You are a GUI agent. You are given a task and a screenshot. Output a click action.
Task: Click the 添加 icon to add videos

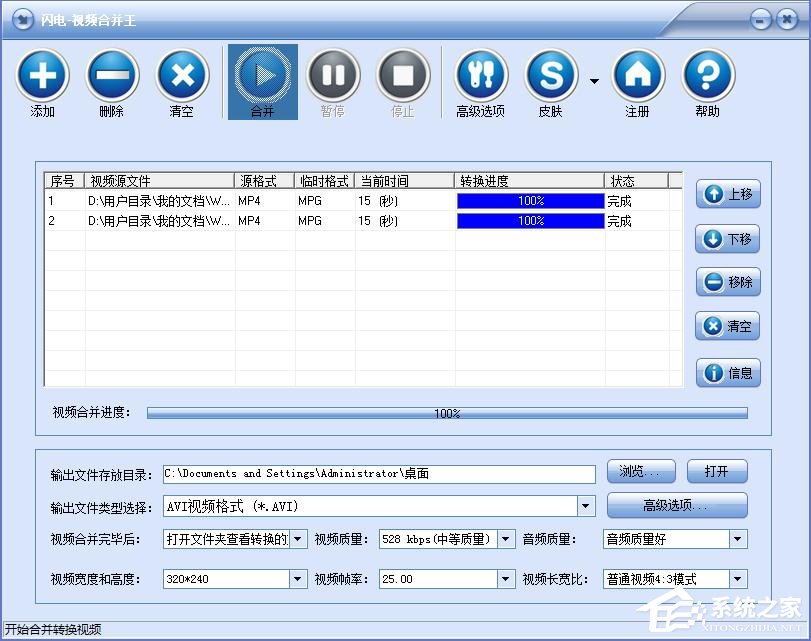coord(42,75)
